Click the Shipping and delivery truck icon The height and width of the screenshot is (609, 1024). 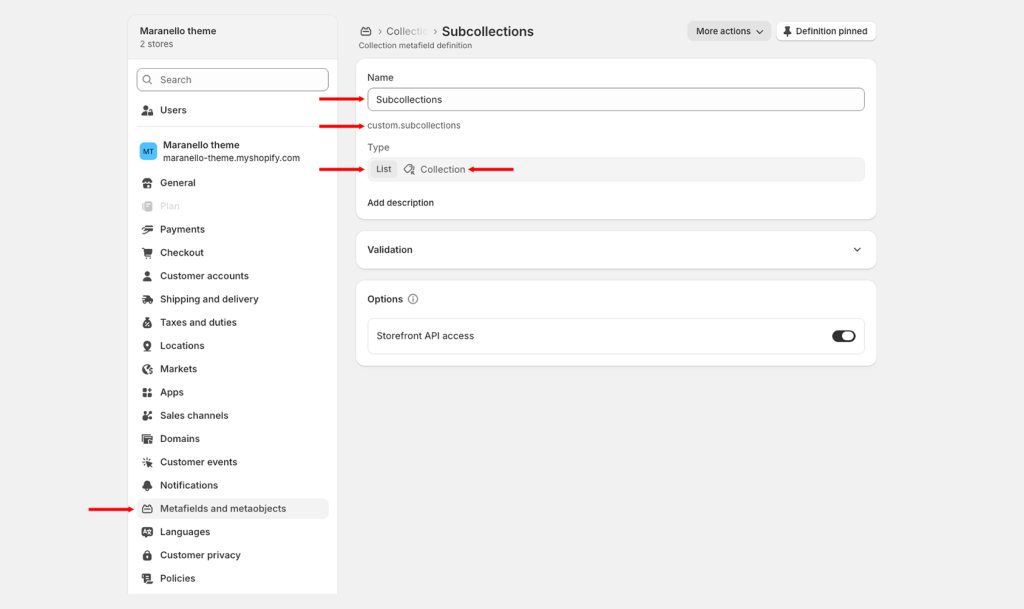tap(147, 300)
